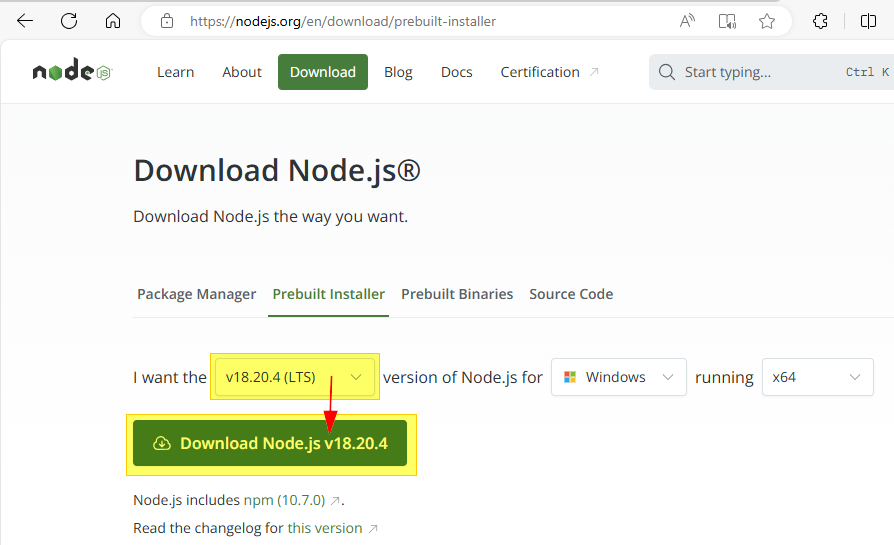Click Download Node.js v18.20.4 button
The image size is (894, 545).
point(270,443)
